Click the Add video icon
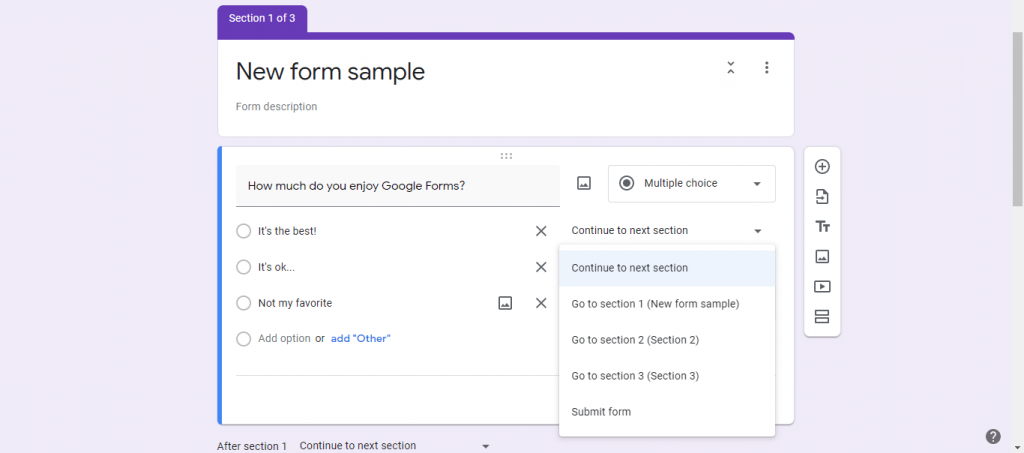This screenshot has height=453, width=1024. pyautogui.click(x=822, y=287)
